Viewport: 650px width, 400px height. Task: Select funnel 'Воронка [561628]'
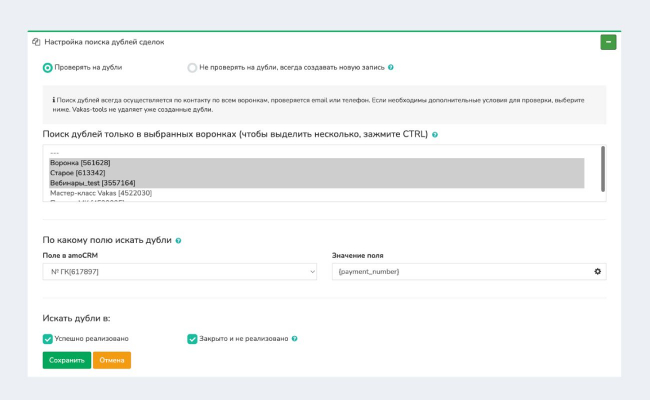coord(317,163)
